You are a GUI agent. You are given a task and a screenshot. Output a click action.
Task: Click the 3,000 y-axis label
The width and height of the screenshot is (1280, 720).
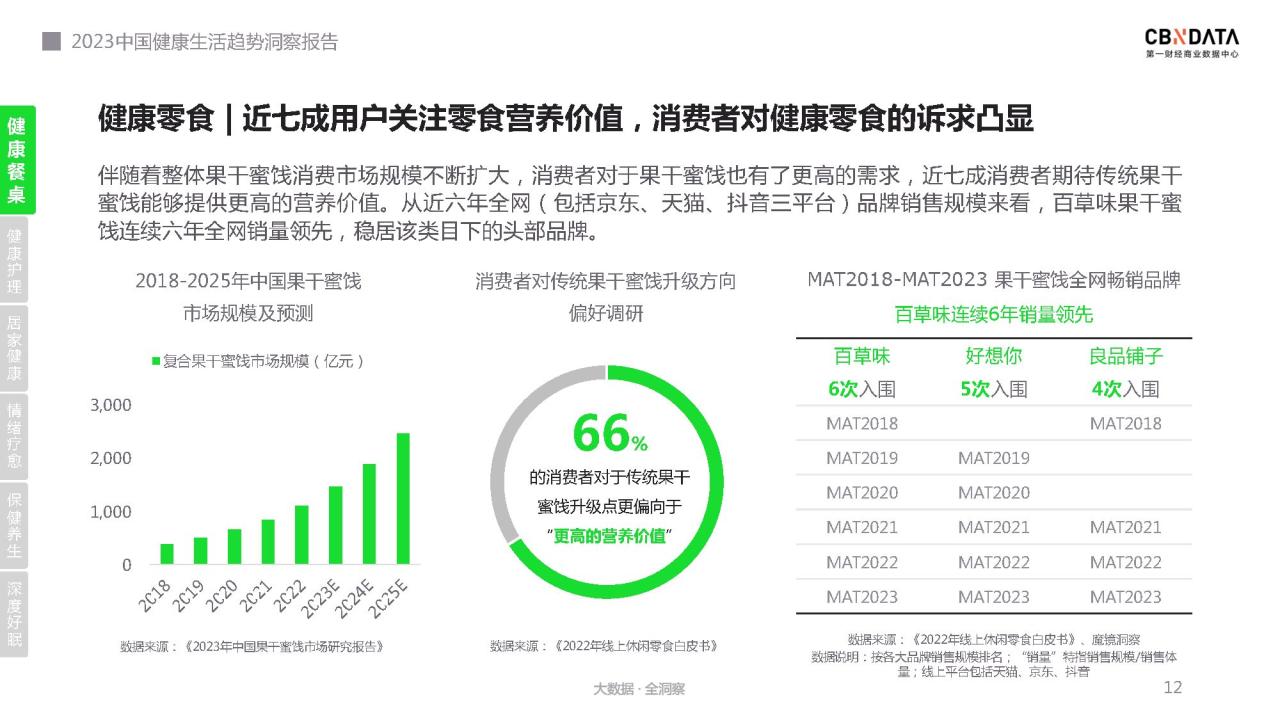point(111,405)
